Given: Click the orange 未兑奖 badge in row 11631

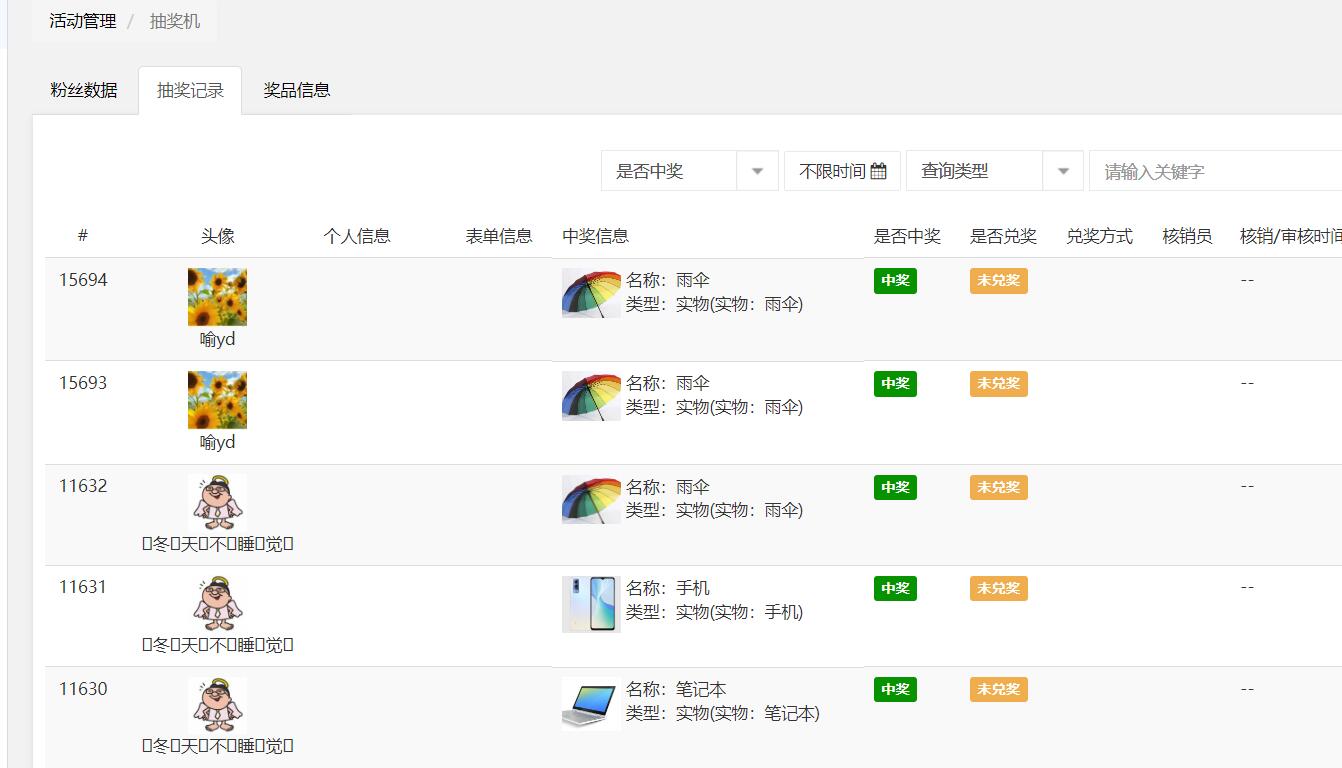Looking at the screenshot, I should pyautogui.click(x=997, y=588).
